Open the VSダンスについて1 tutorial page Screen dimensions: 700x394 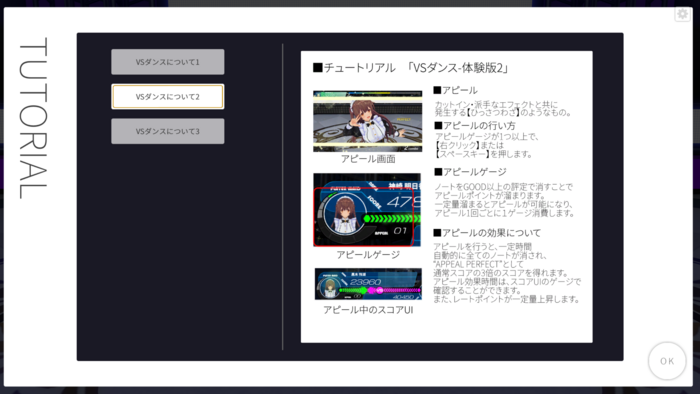(x=167, y=62)
